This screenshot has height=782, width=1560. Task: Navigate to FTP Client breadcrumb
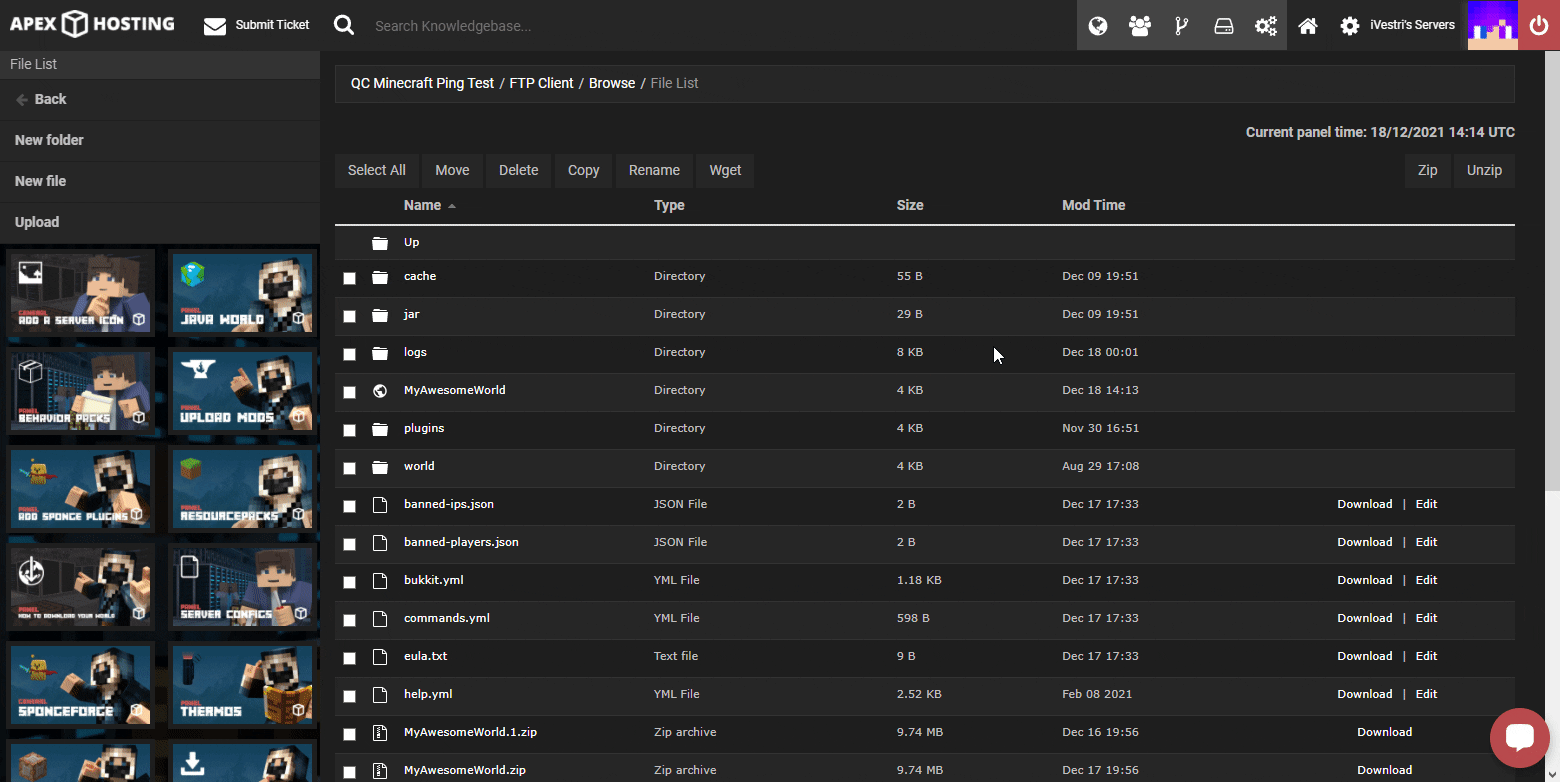click(x=541, y=83)
